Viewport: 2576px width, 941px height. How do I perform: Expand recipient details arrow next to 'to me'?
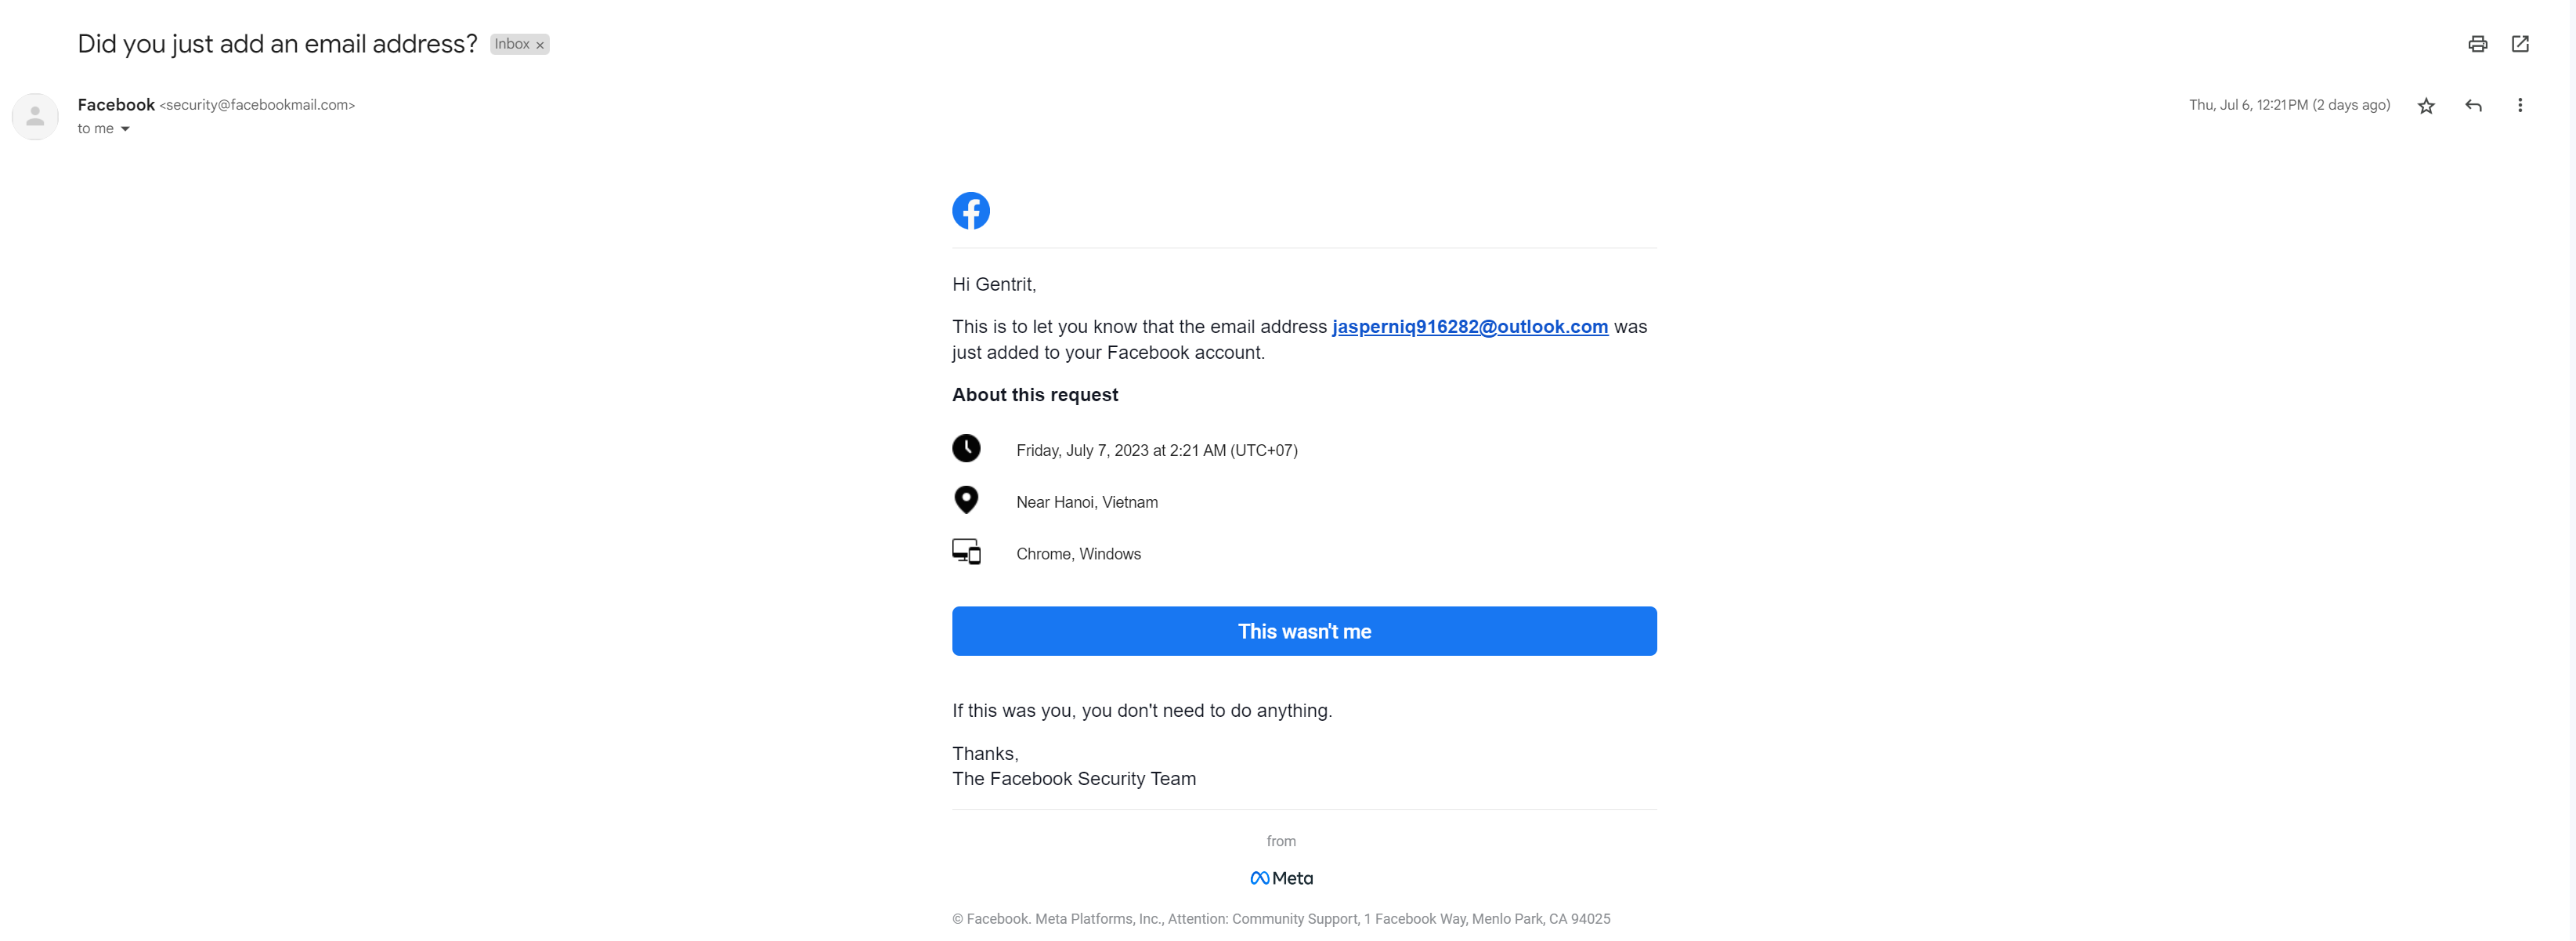[x=125, y=129]
